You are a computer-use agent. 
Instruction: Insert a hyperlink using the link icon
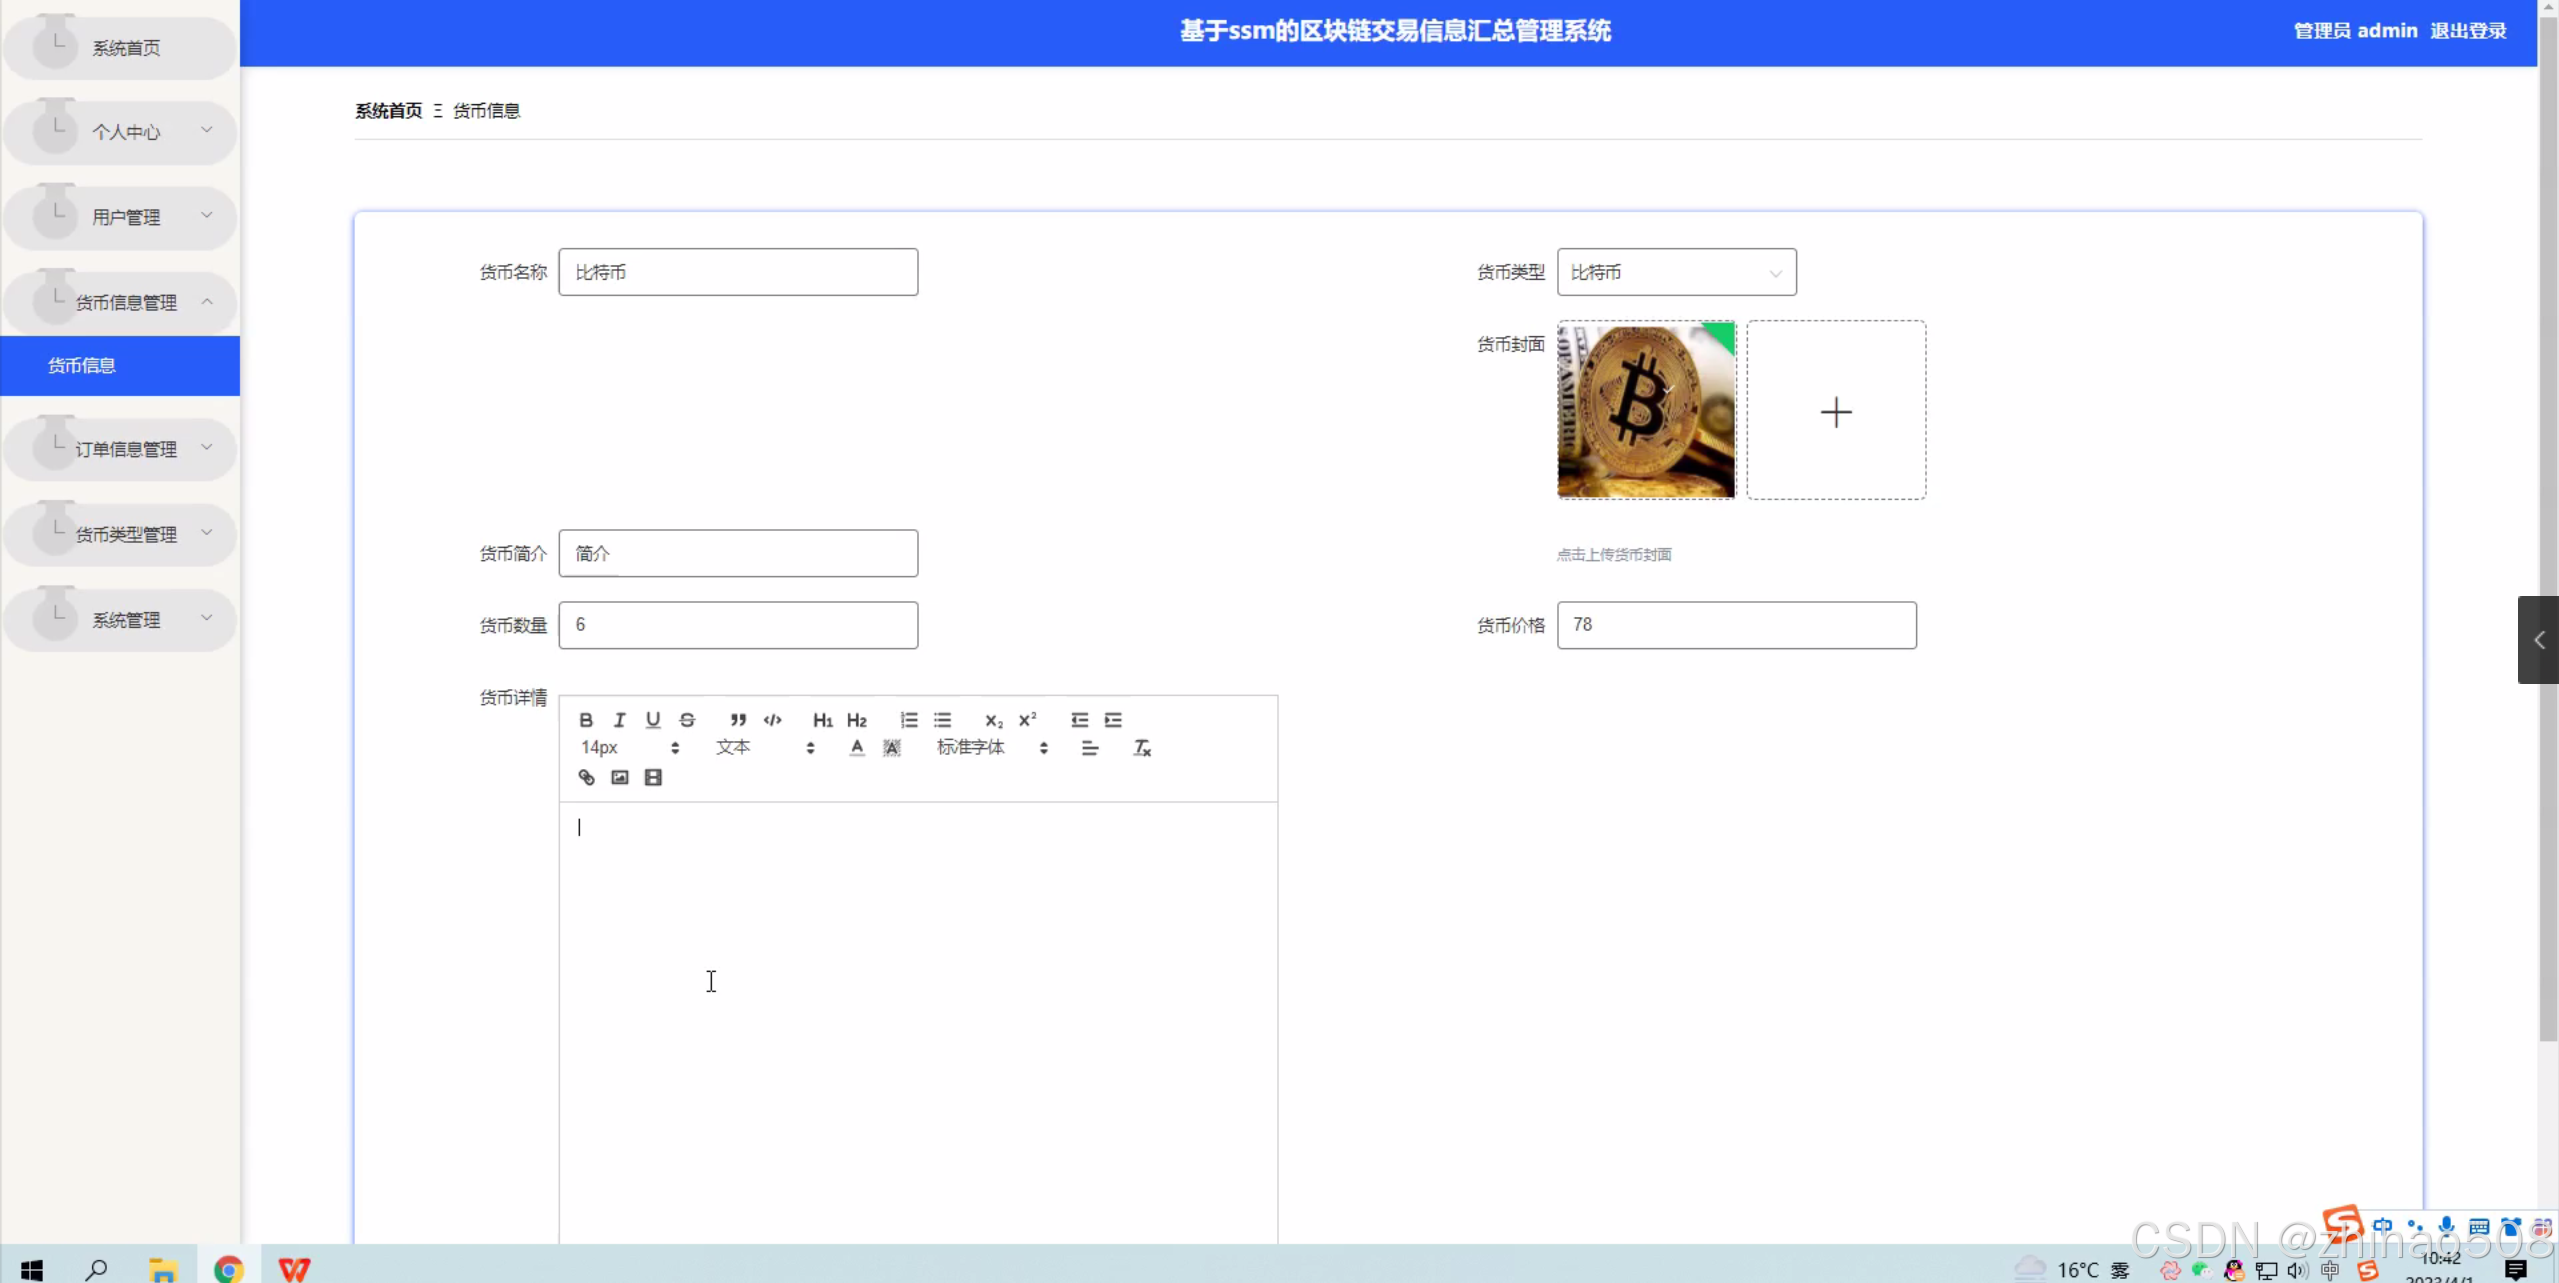click(586, 778)
